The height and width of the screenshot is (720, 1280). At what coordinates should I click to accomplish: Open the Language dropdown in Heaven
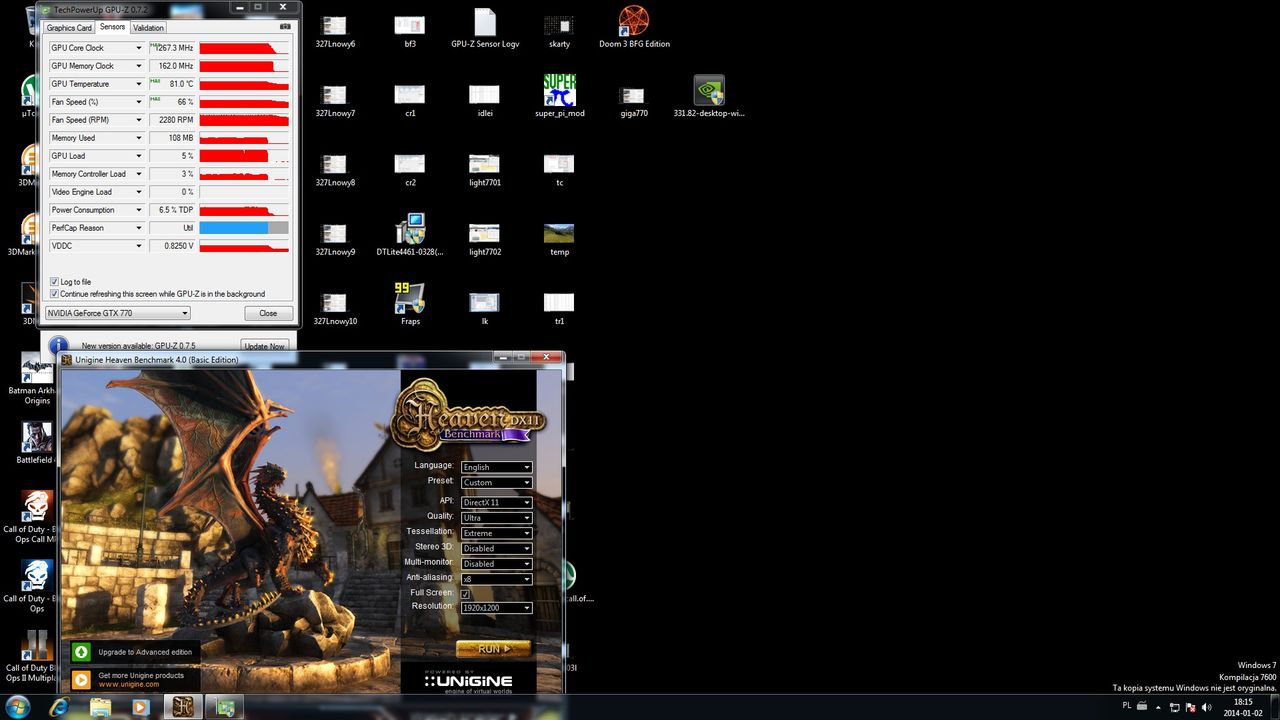point(496,467)
